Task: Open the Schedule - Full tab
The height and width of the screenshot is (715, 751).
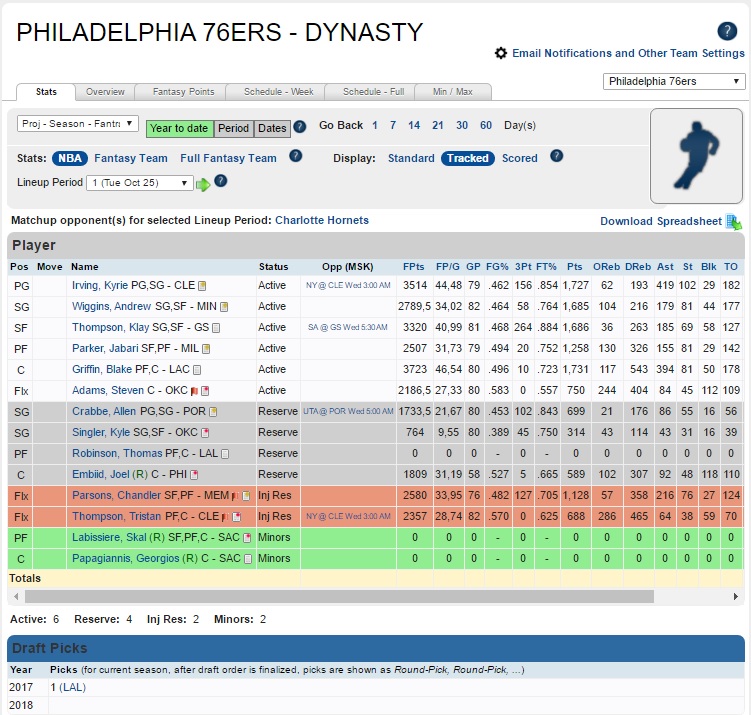Action: (x=373, y=92)
